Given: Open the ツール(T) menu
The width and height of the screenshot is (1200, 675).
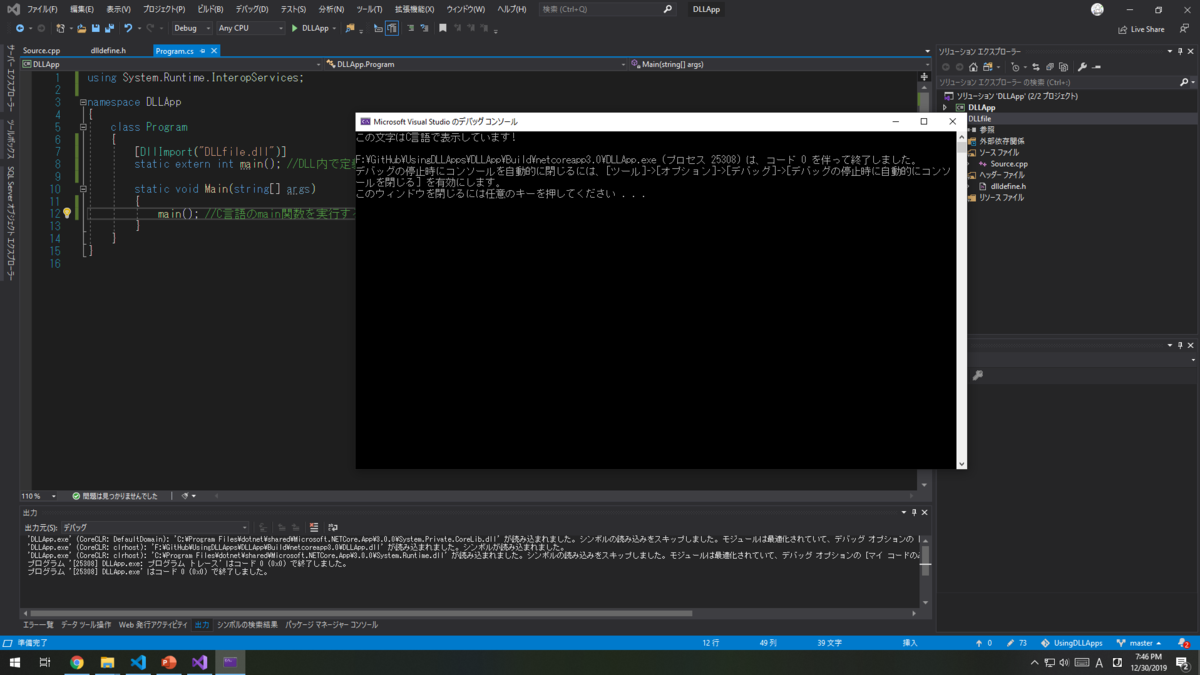Looking at the screenshot, I should (369, 9).
